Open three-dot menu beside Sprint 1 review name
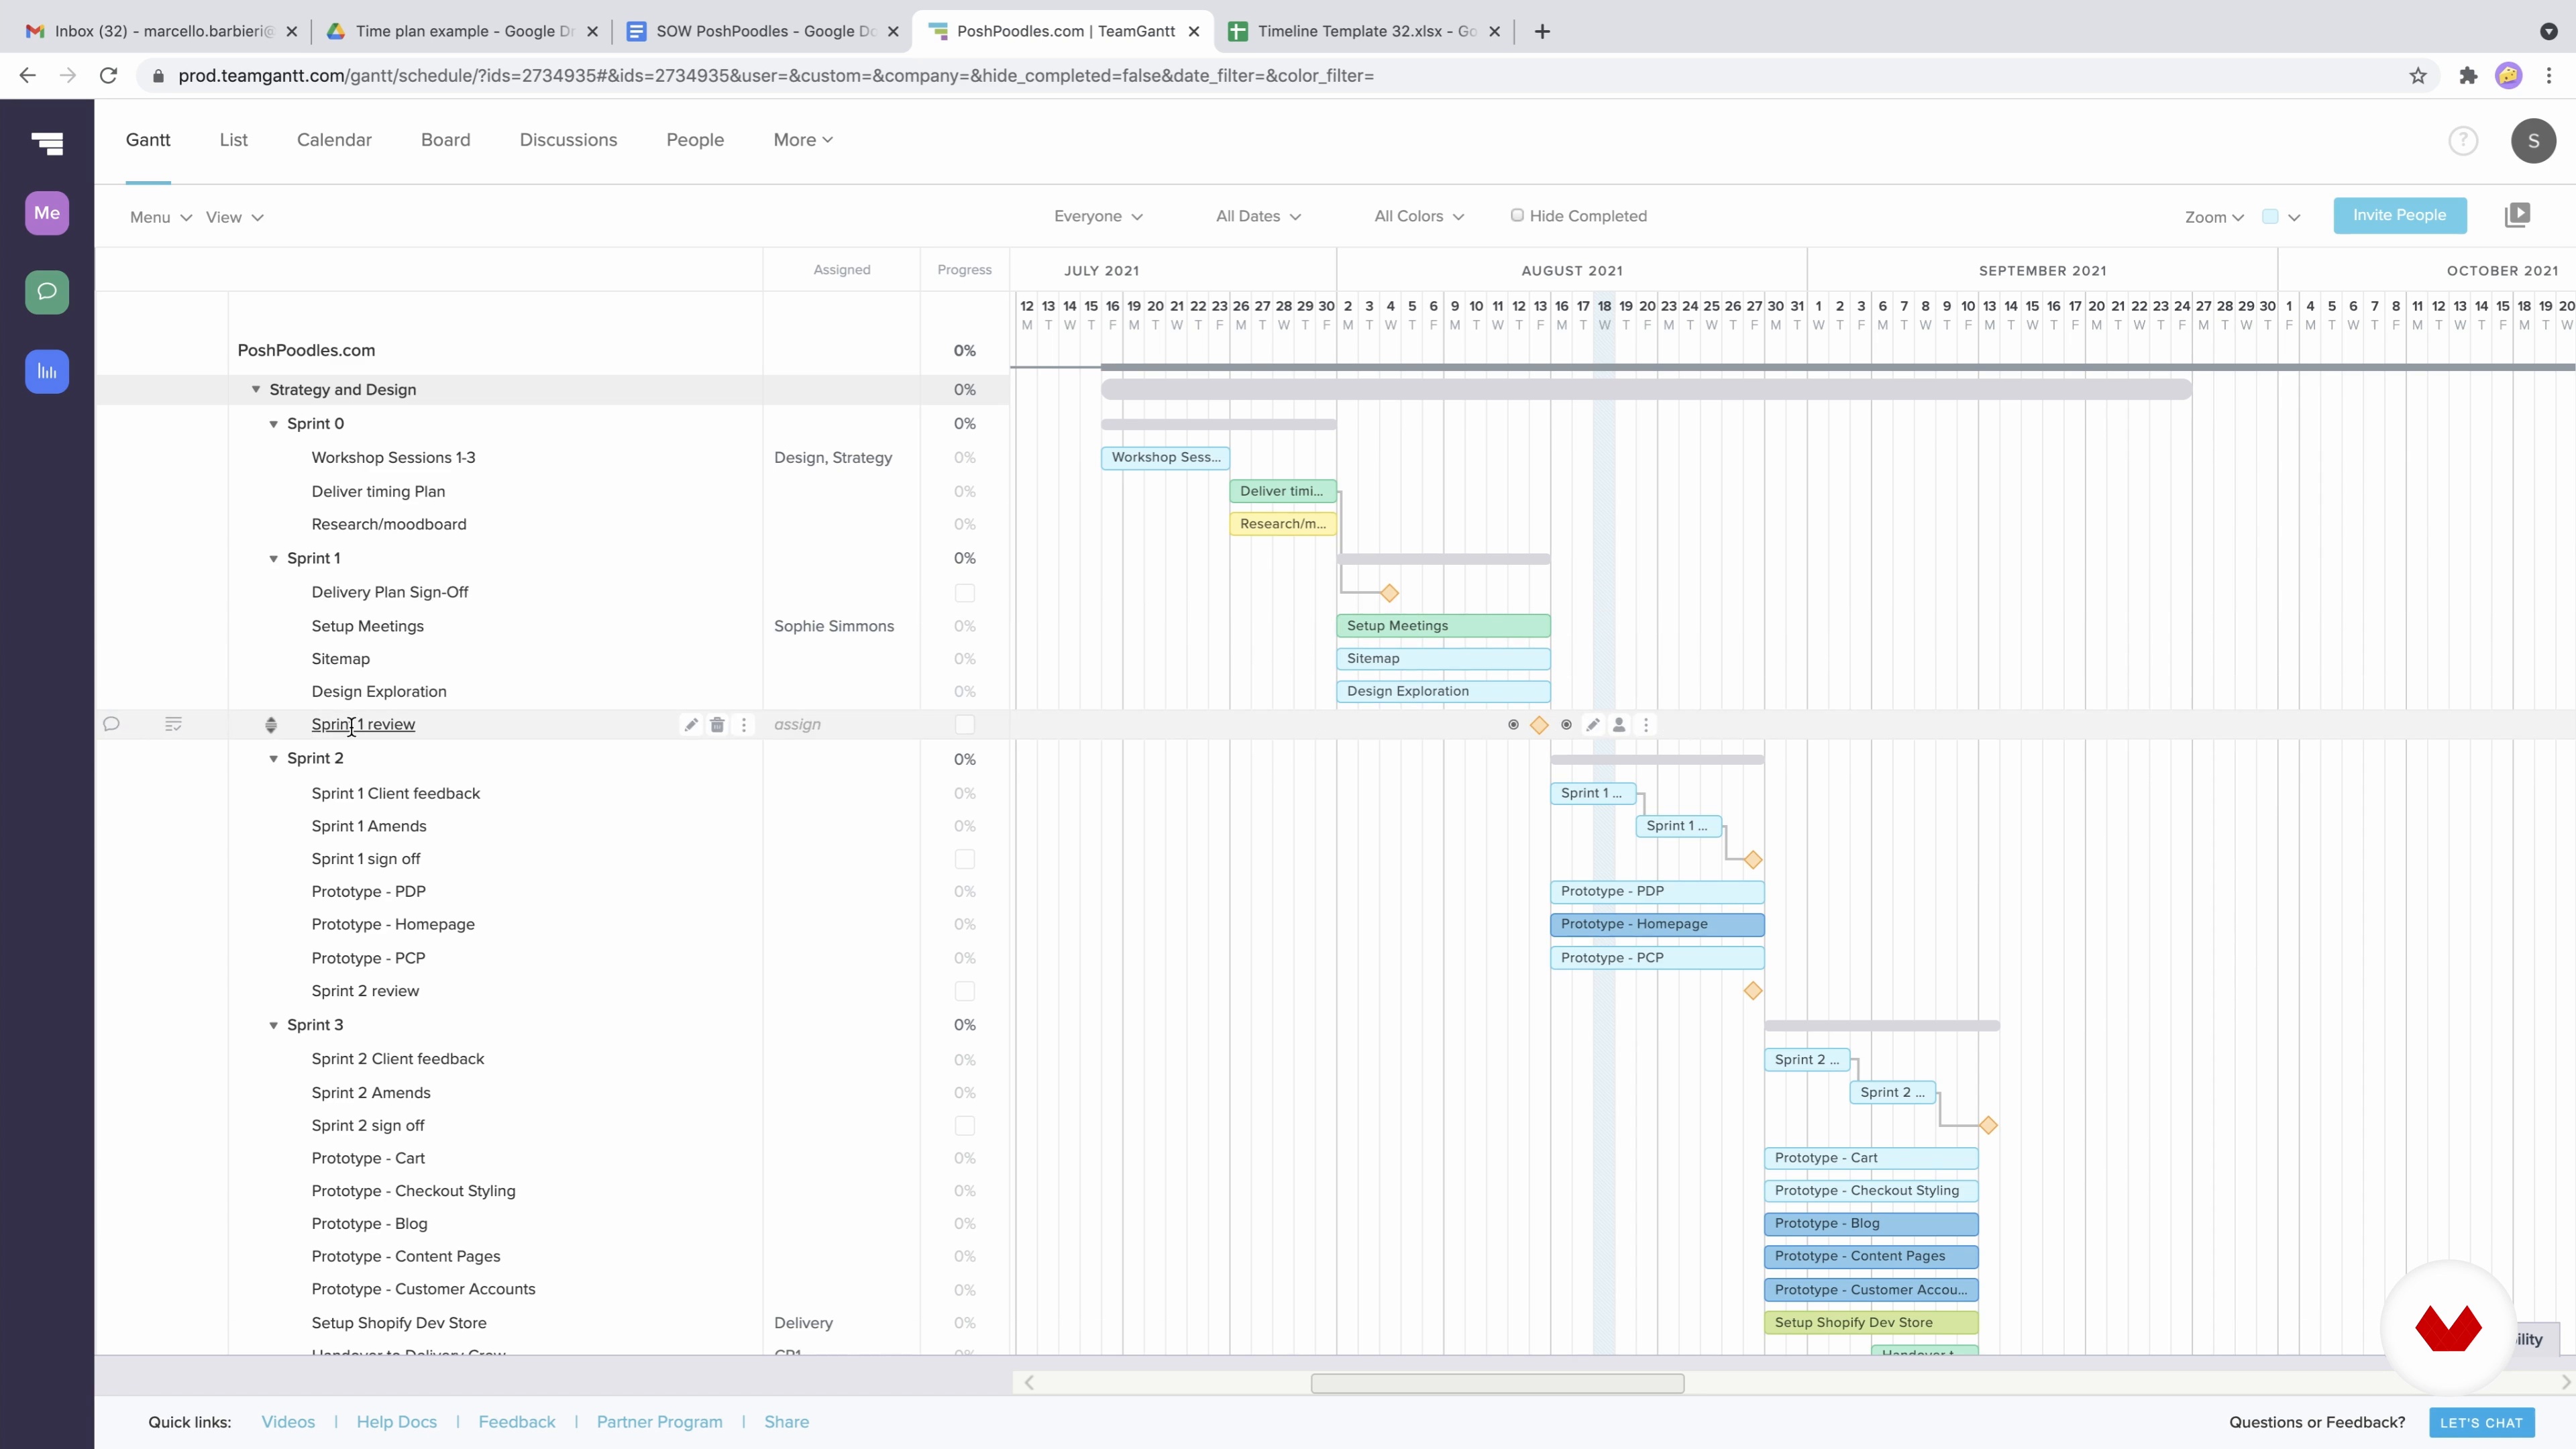This screenshot has height=1449, width=2576. [743, 724]
